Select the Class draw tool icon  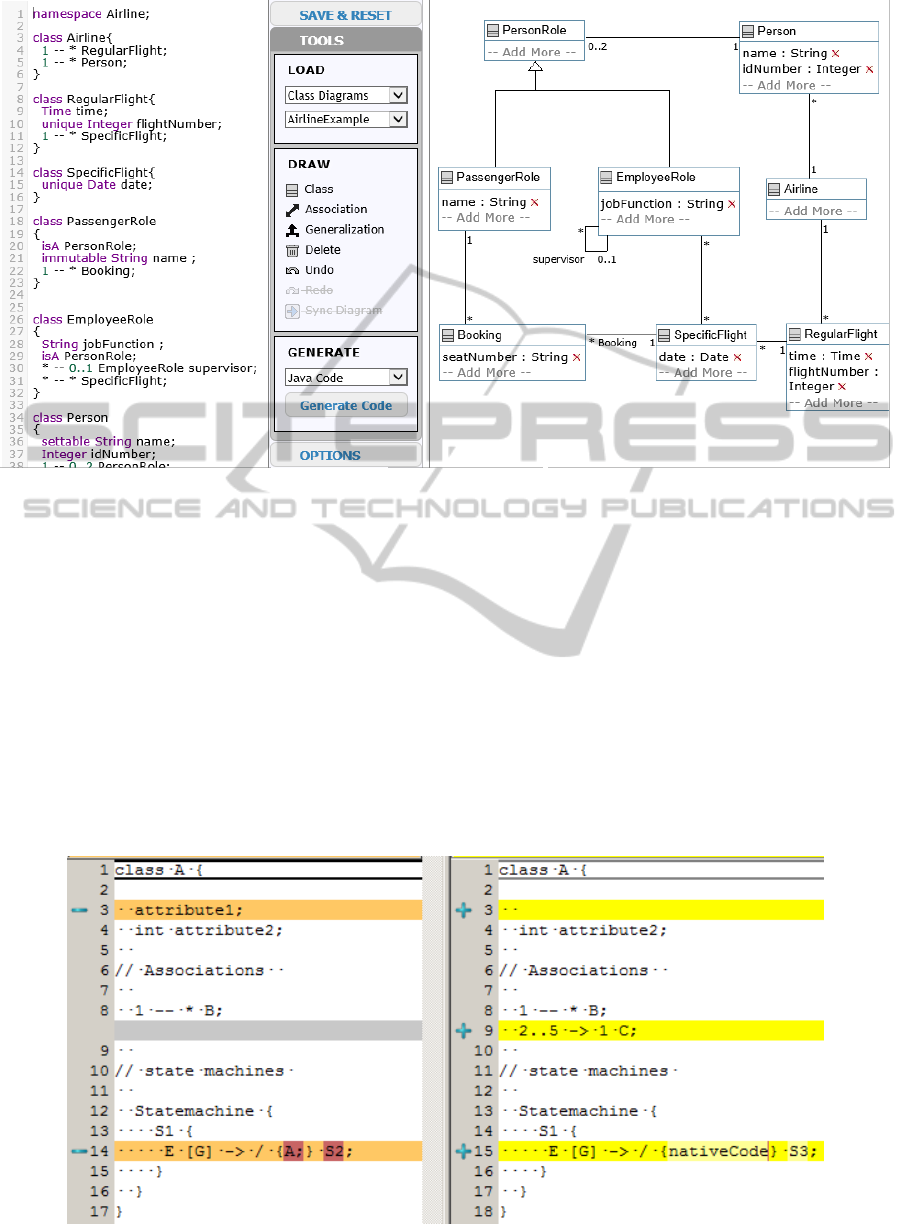point(292,189)
